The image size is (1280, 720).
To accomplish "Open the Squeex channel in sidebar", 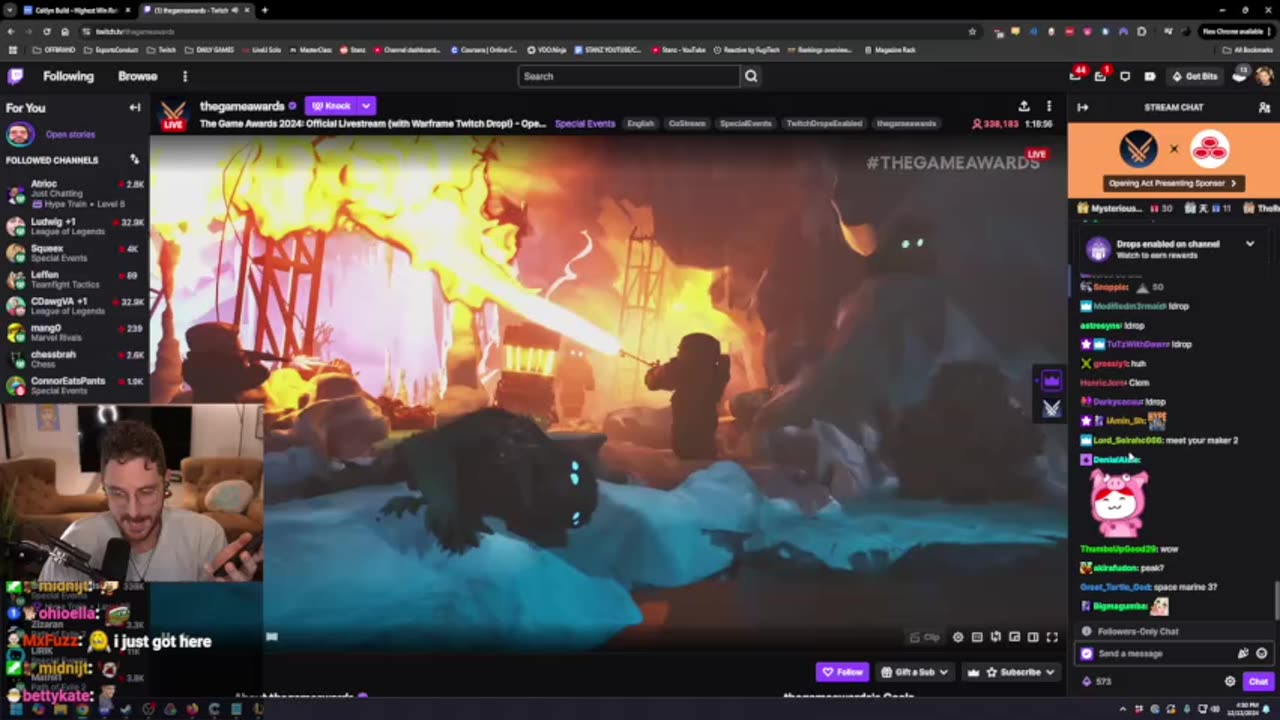I will pyautogui.click(x=75, y=253).
